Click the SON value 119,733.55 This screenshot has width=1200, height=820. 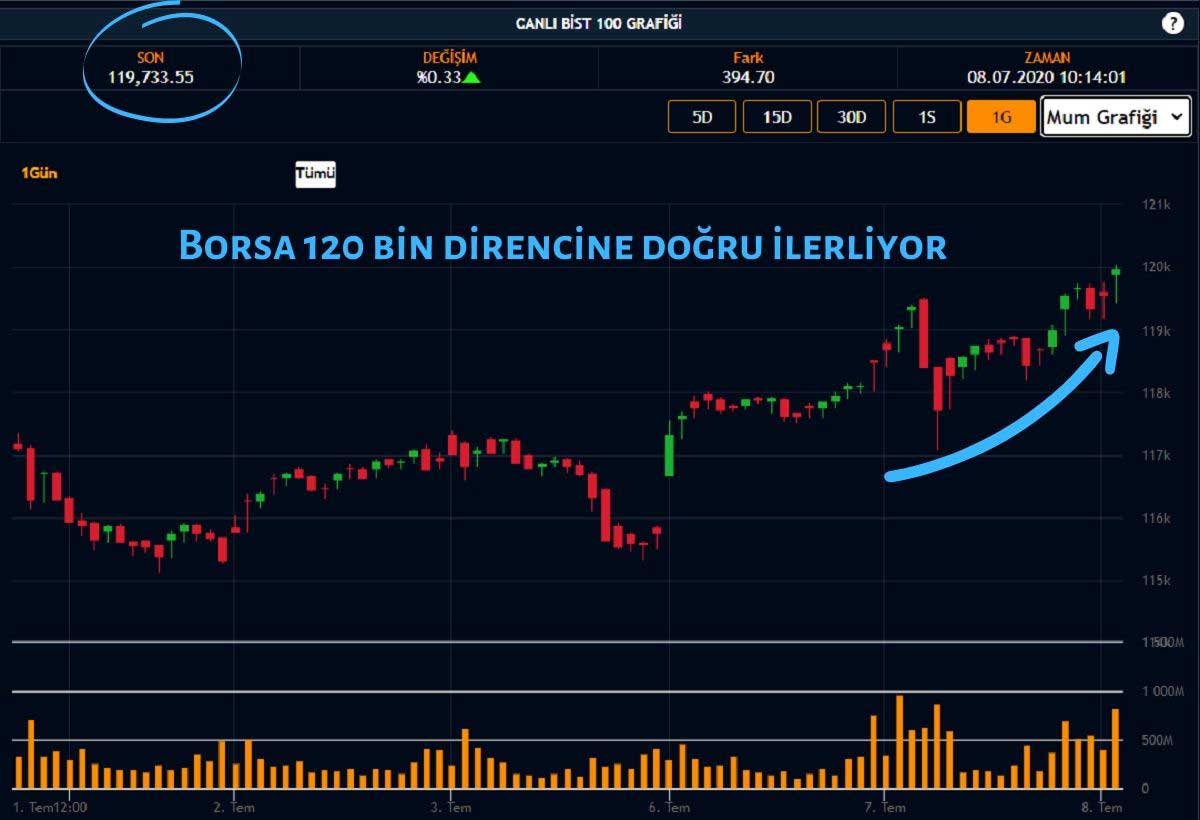(x=151, y=77)
